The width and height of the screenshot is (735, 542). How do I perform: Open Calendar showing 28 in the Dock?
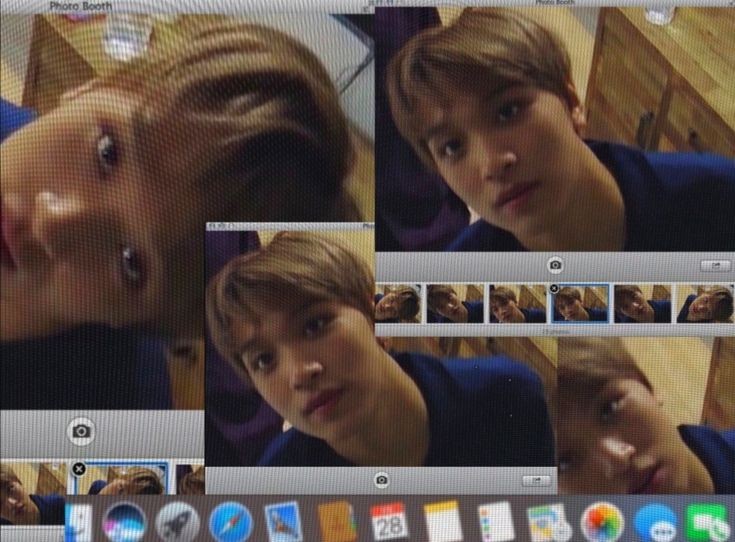[389, 522]
